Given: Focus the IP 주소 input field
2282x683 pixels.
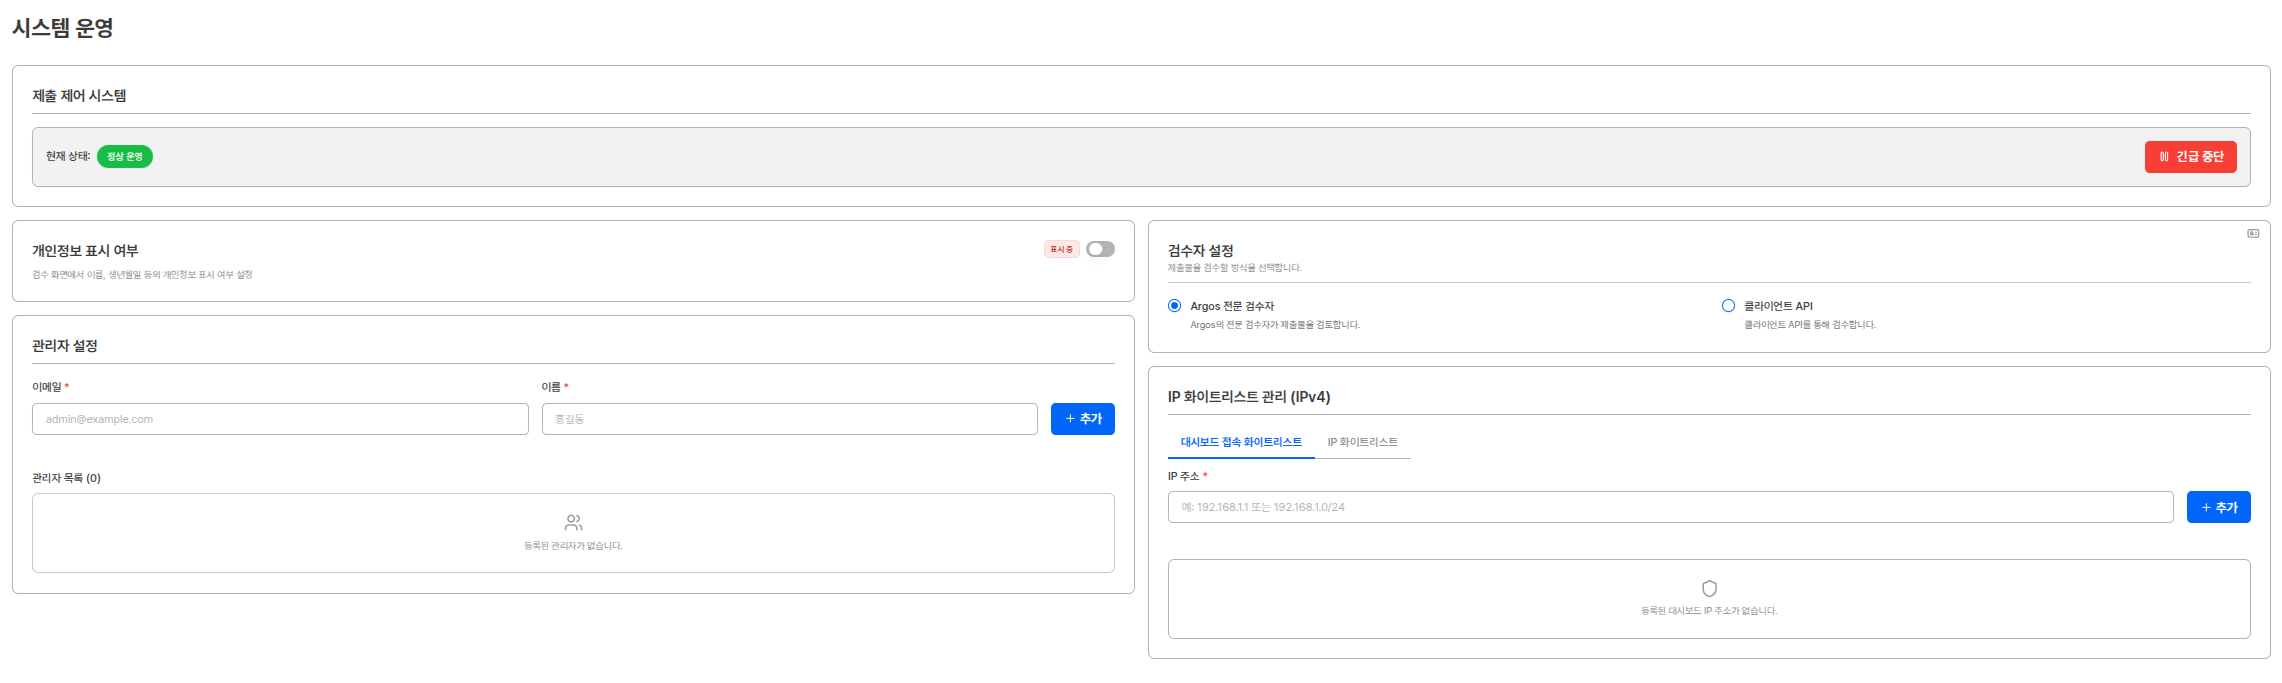Looking at the screenshot, I should [x=1670, y=507].
